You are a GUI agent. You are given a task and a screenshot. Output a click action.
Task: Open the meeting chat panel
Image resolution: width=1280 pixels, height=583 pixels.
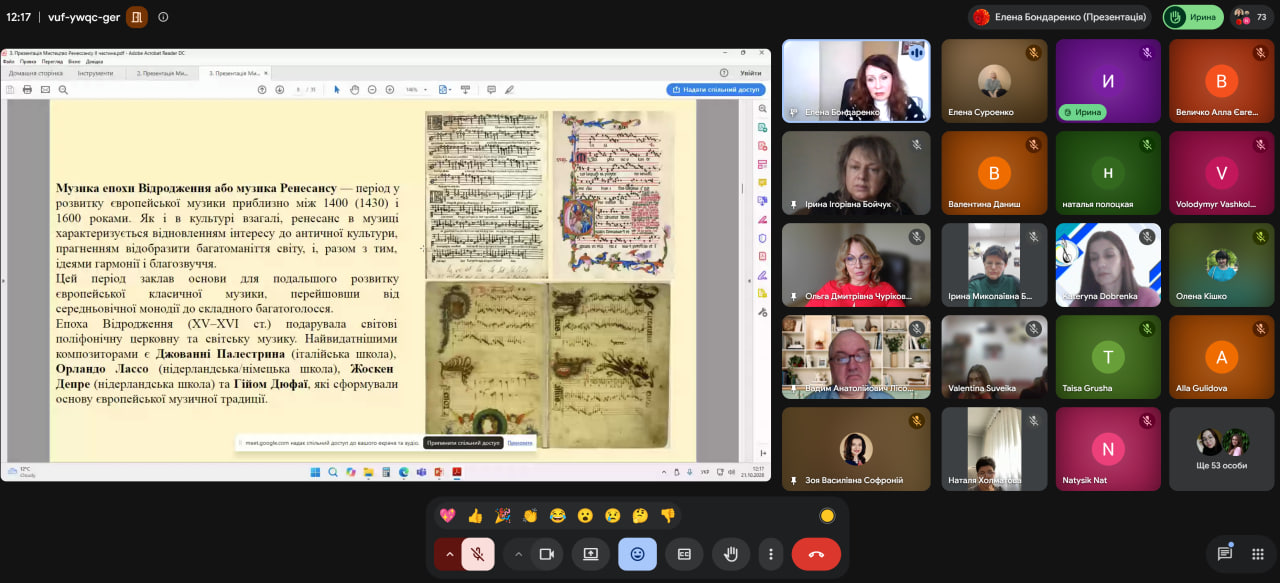(x=1224, y=553)
